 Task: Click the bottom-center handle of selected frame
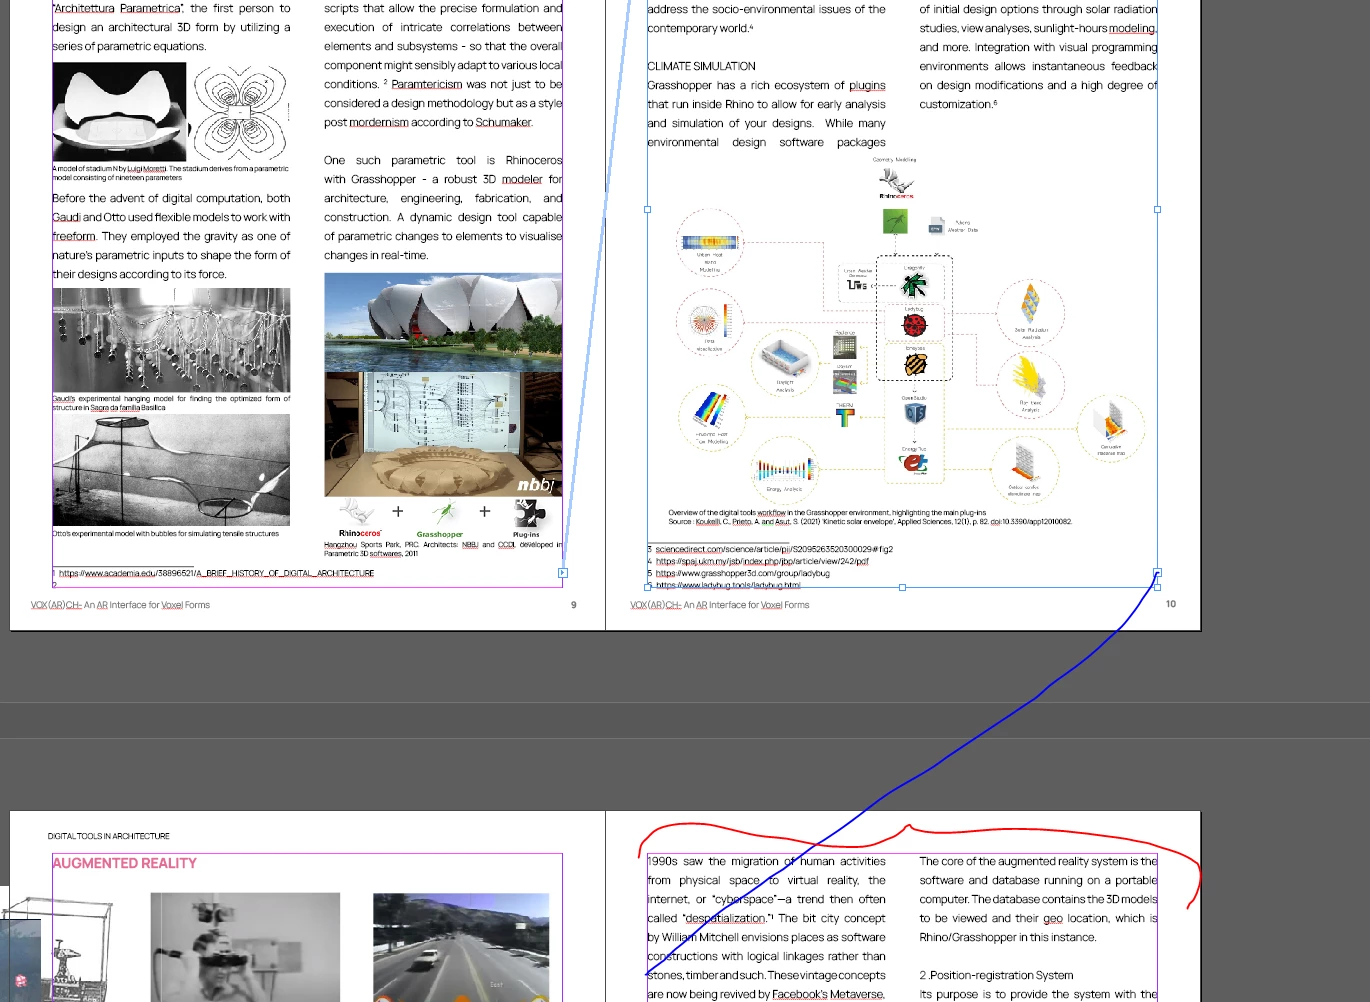pyautogui.click(x=902, y=587)
